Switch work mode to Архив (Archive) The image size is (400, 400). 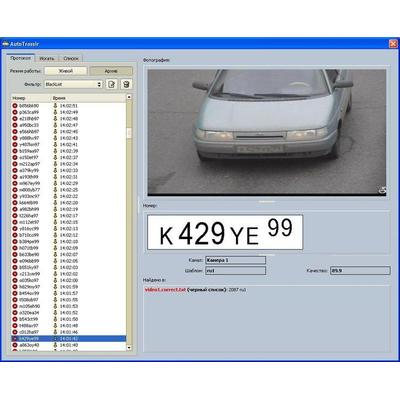click(x=111, y=71)
